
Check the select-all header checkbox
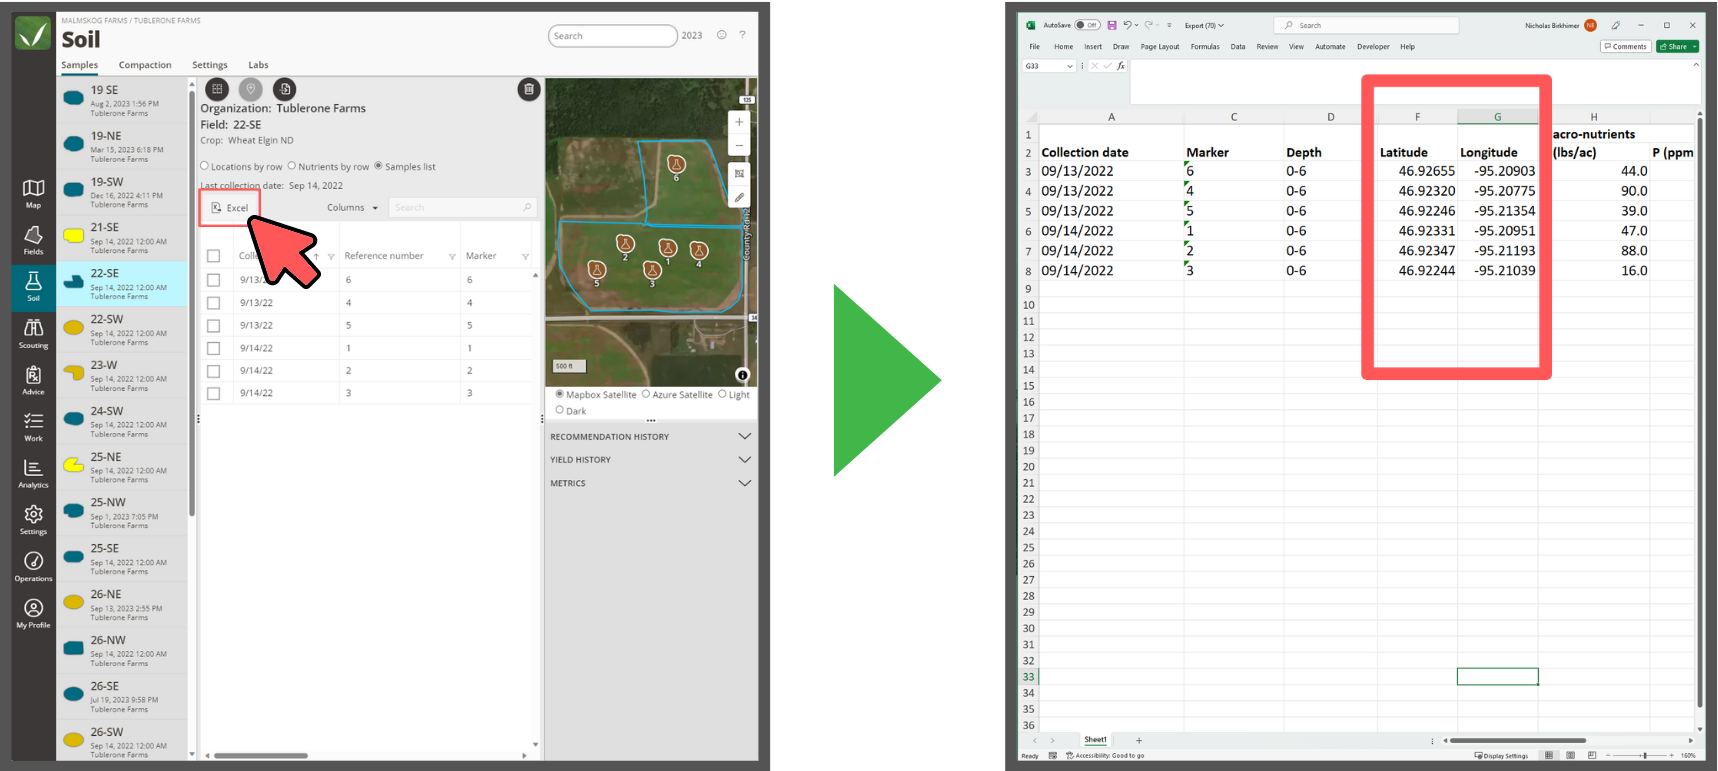(x=213, y=256)
